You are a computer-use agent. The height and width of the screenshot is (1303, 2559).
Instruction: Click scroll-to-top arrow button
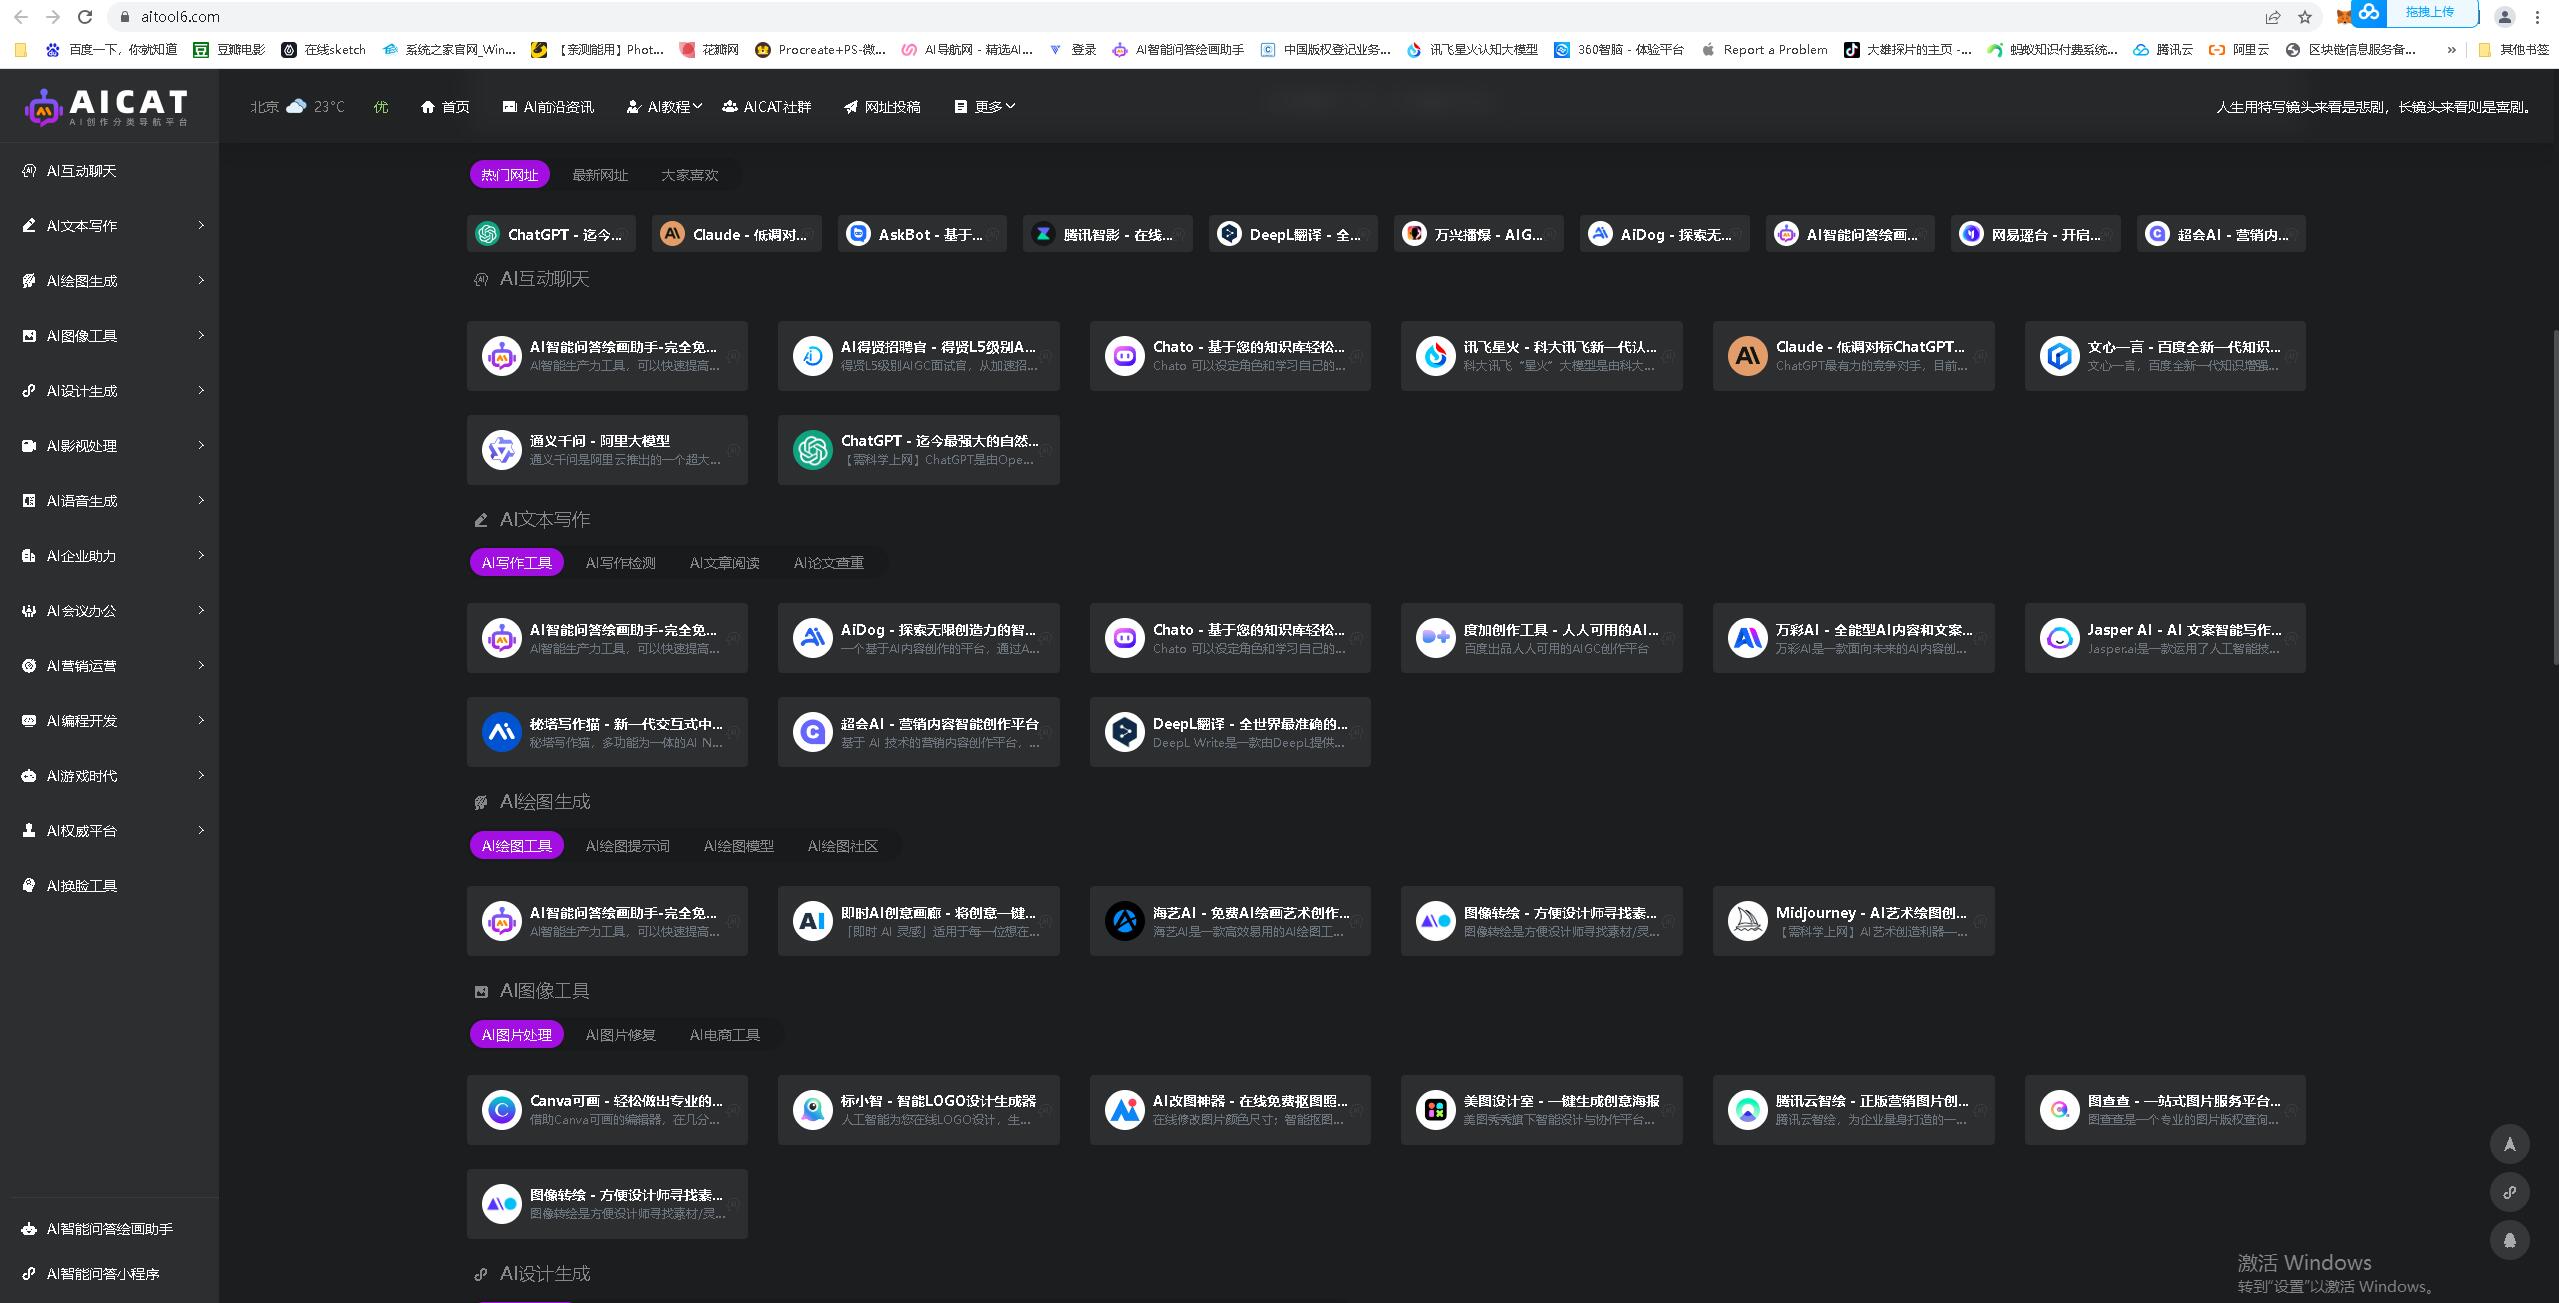coord(2509,1144)
